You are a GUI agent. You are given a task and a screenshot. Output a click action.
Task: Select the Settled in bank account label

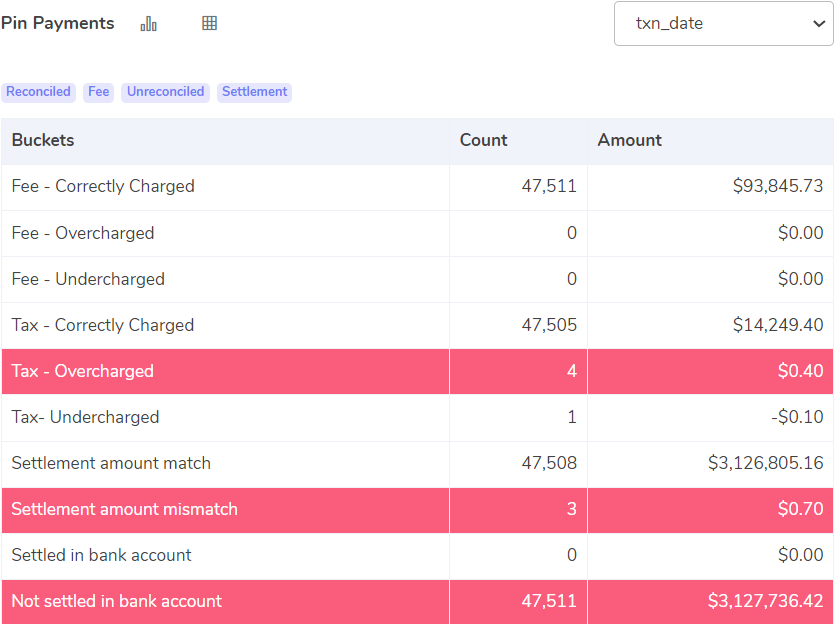click(102, 555)
